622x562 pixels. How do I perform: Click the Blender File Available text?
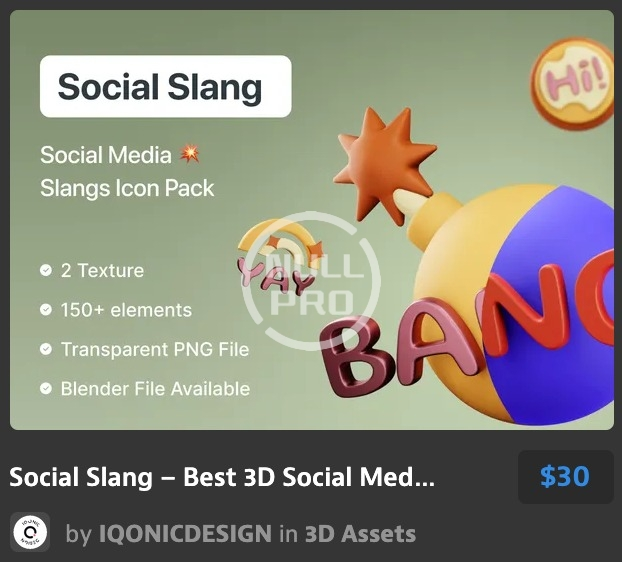pos(156,389)
